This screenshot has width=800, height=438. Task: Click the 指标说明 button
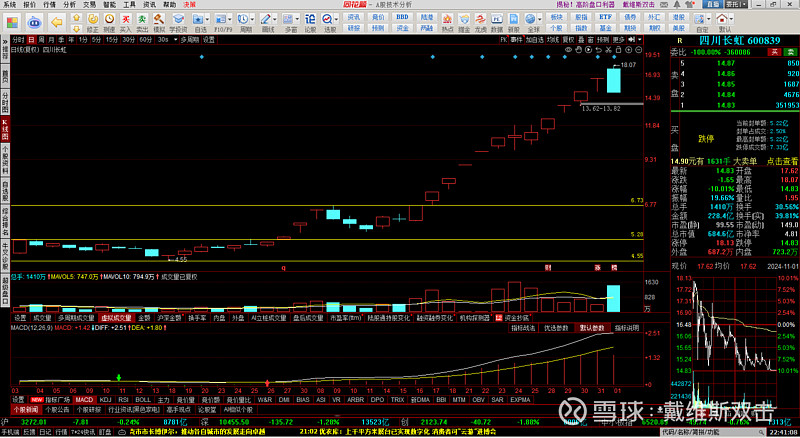coord(627,328)
